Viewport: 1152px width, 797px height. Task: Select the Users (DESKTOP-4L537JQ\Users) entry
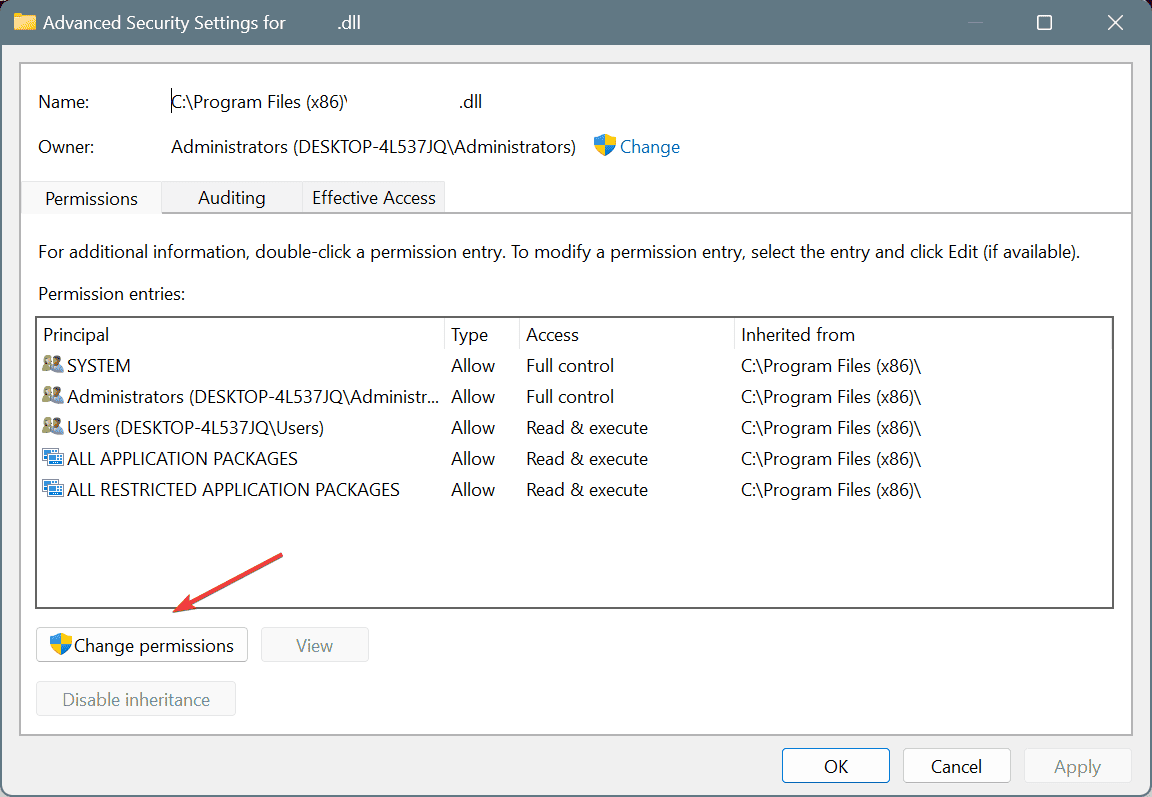(575, 428)
